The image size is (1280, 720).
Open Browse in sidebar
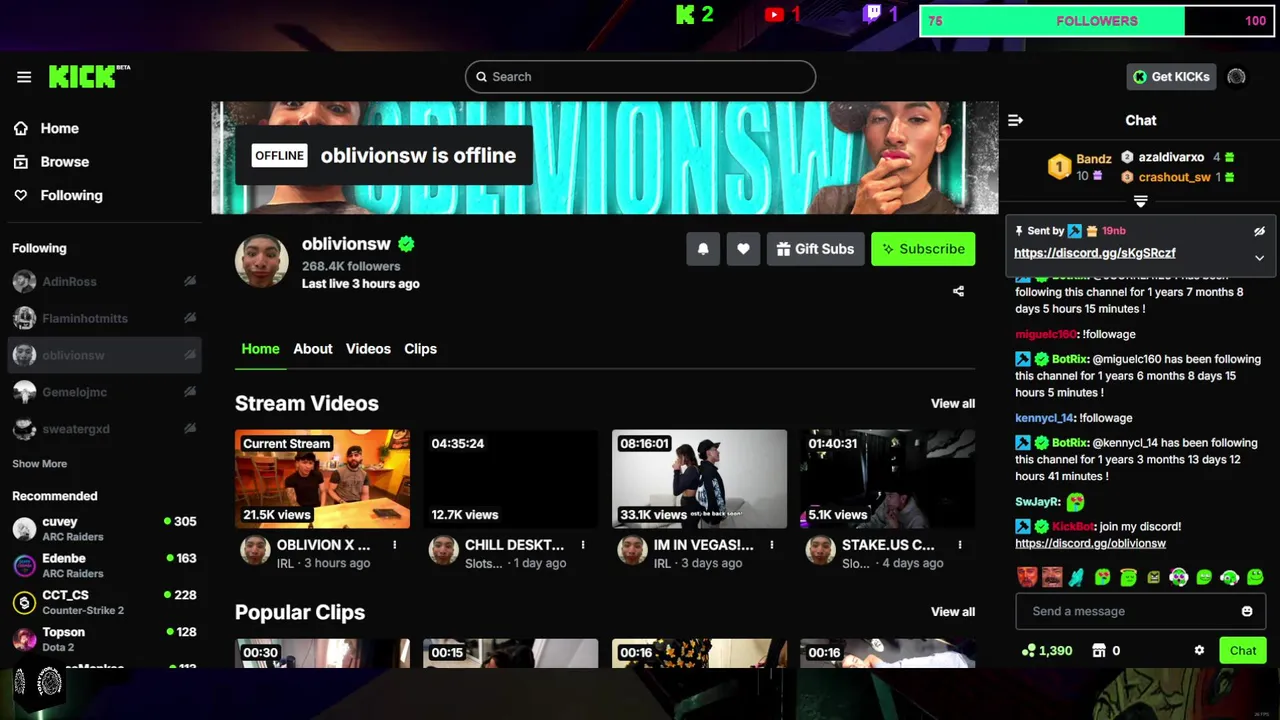click(x=65, y=162)
